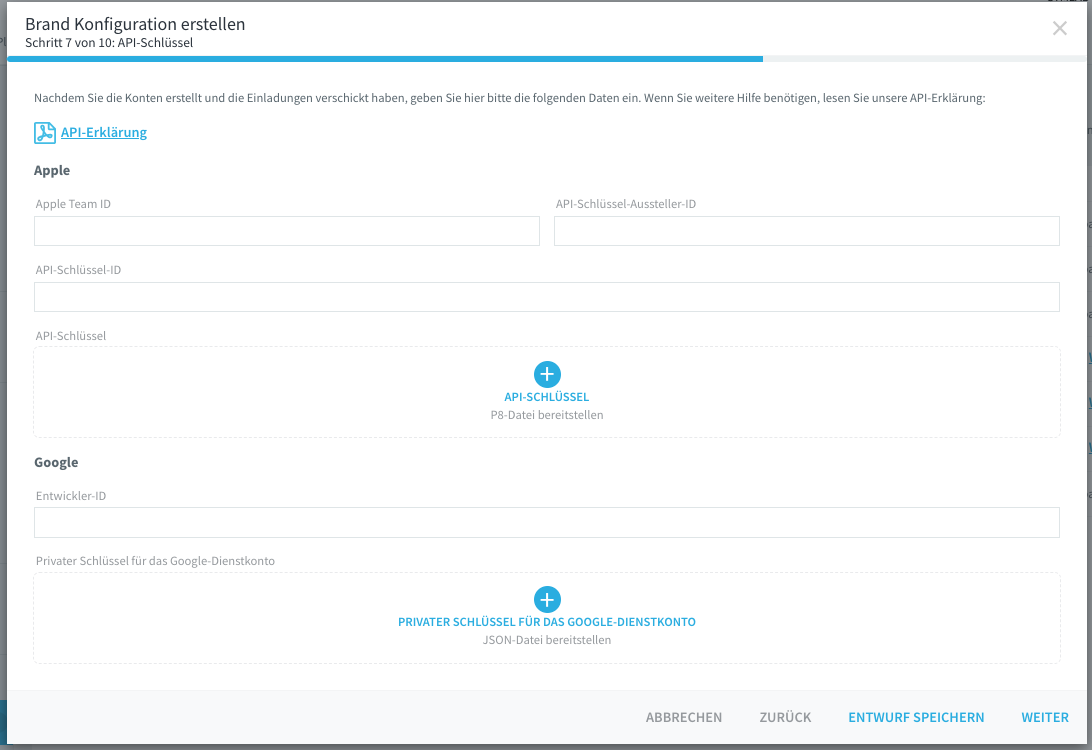Click the plus icon for Google-Dienstkonto key upload

pos(547,600)
